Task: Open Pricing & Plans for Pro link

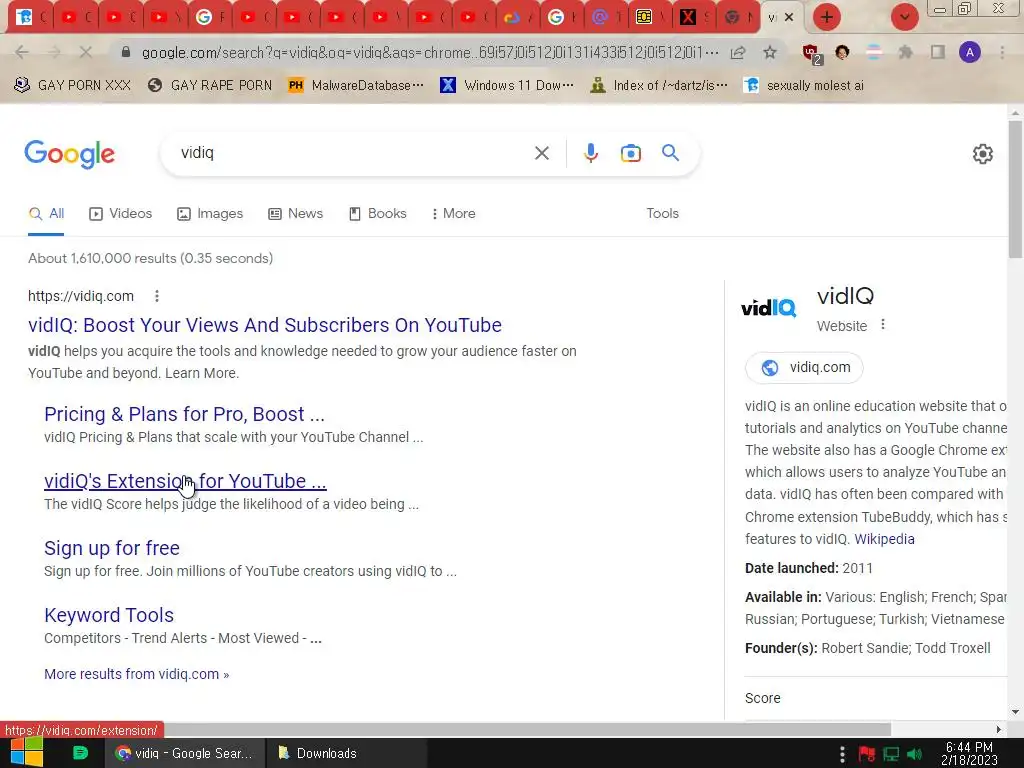Action: (184, 414)
